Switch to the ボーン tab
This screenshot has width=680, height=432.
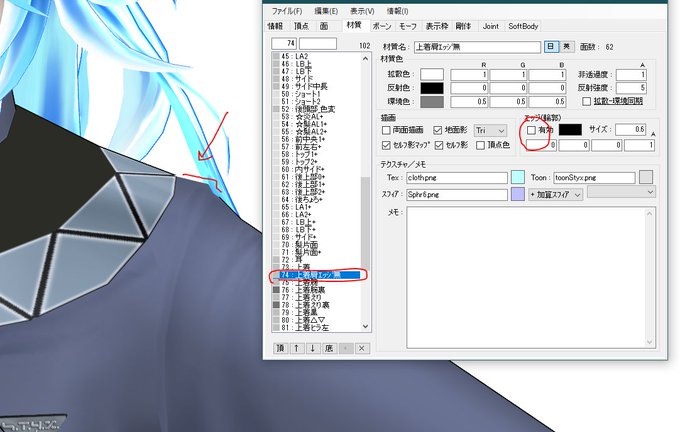pos(382,26)
